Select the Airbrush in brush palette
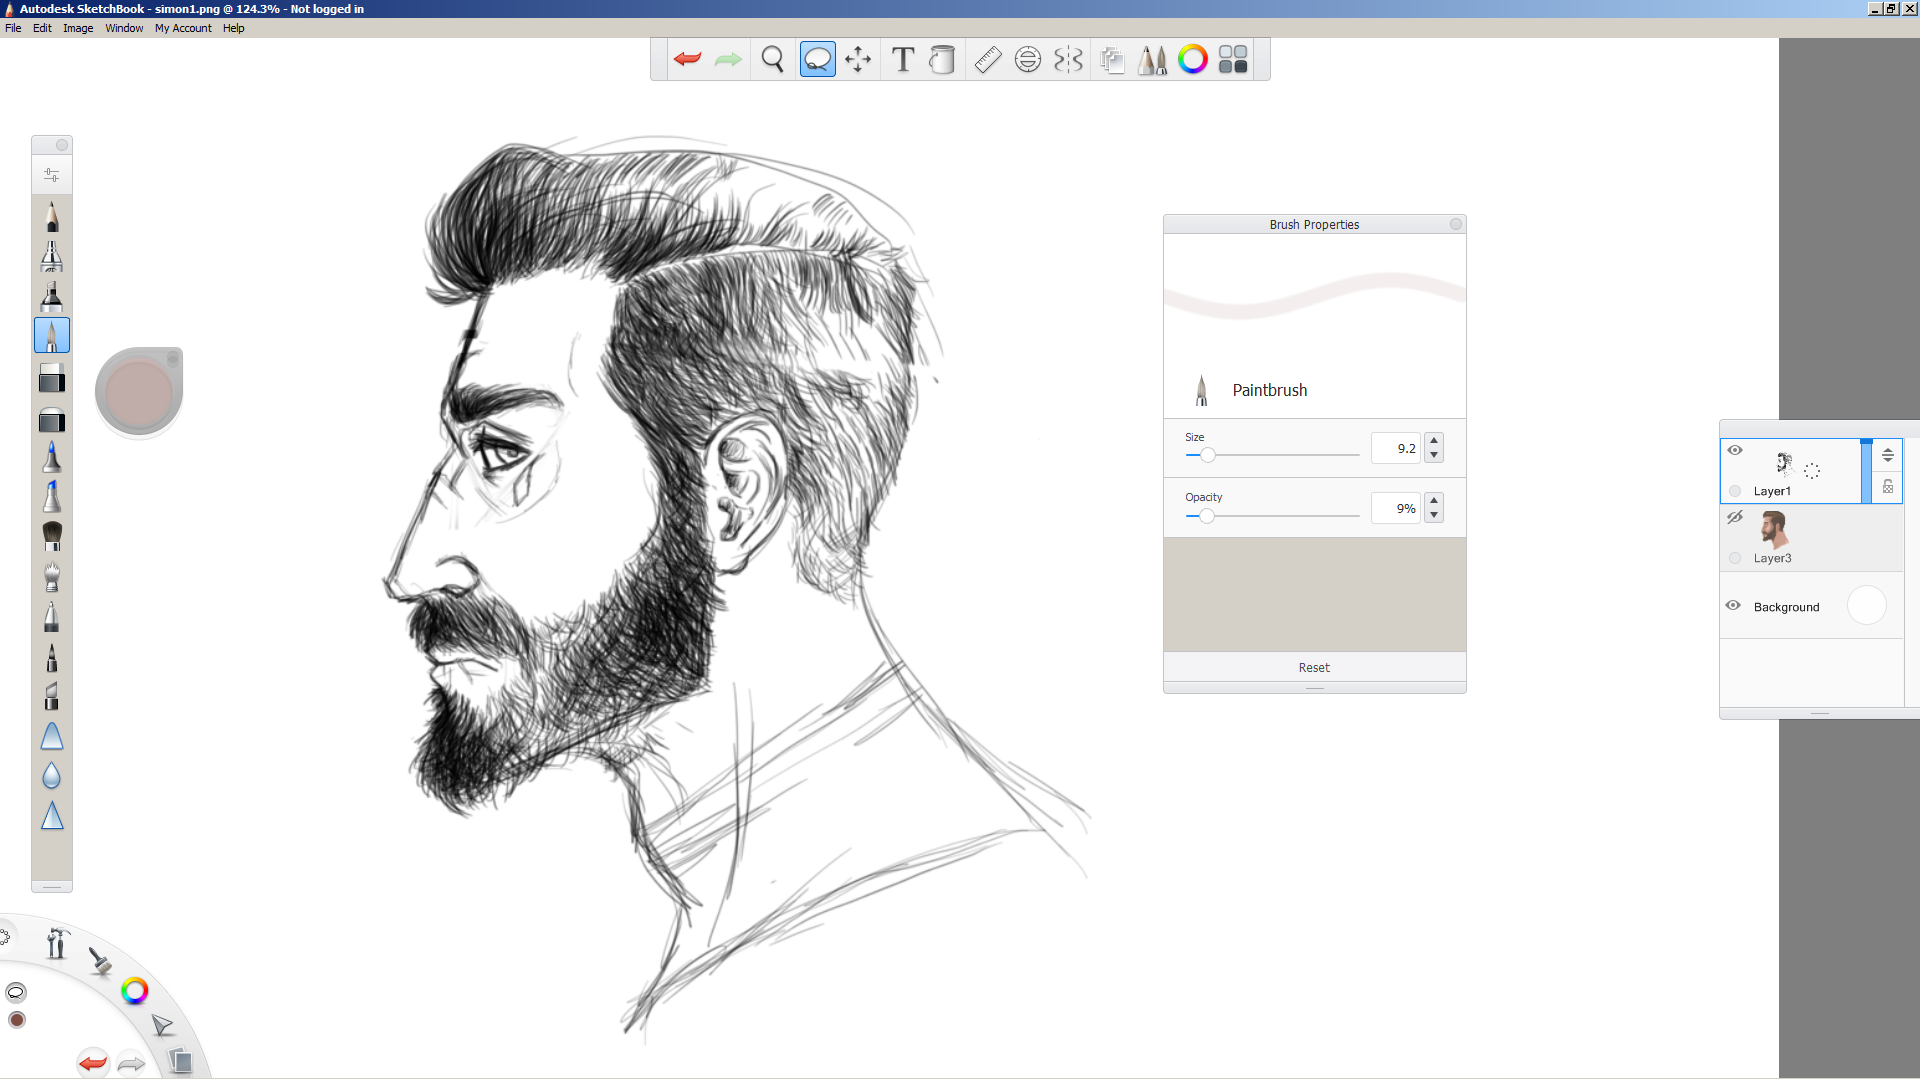Screen dimensions: 1920x1080 click(x=52, y=256)
